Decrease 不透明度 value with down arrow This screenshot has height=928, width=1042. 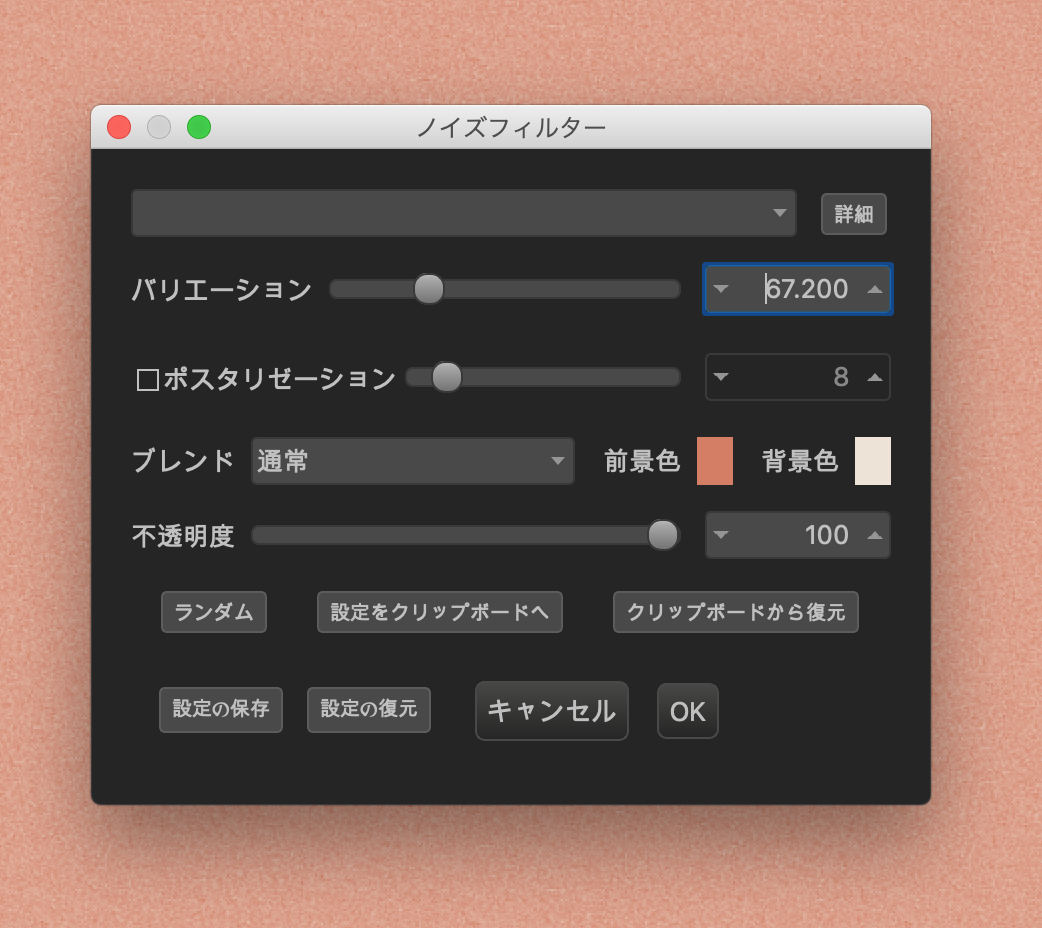pyautogui.click(x=721, y=534)
